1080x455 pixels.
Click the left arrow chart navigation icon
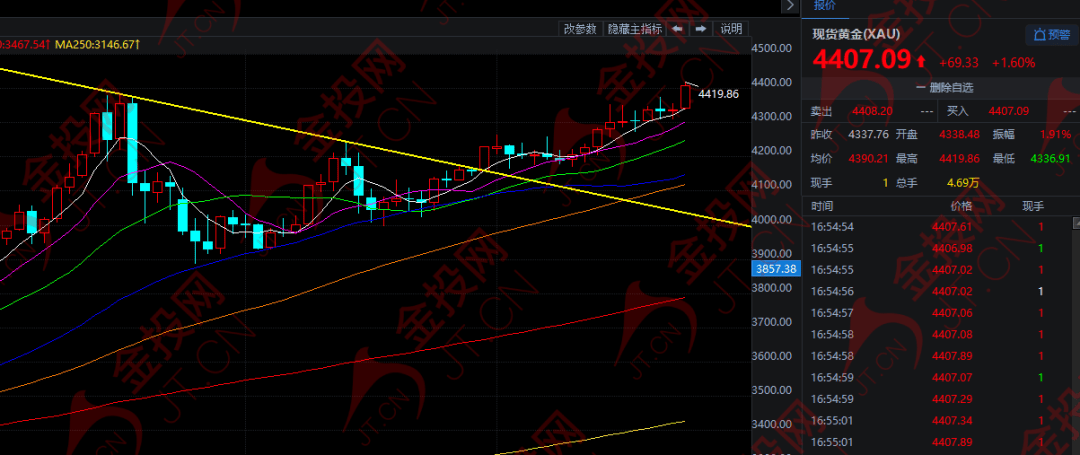coord(677,29)
